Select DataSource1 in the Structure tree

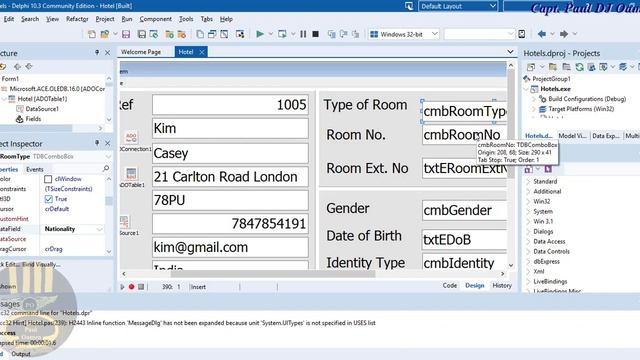point(42,109)
